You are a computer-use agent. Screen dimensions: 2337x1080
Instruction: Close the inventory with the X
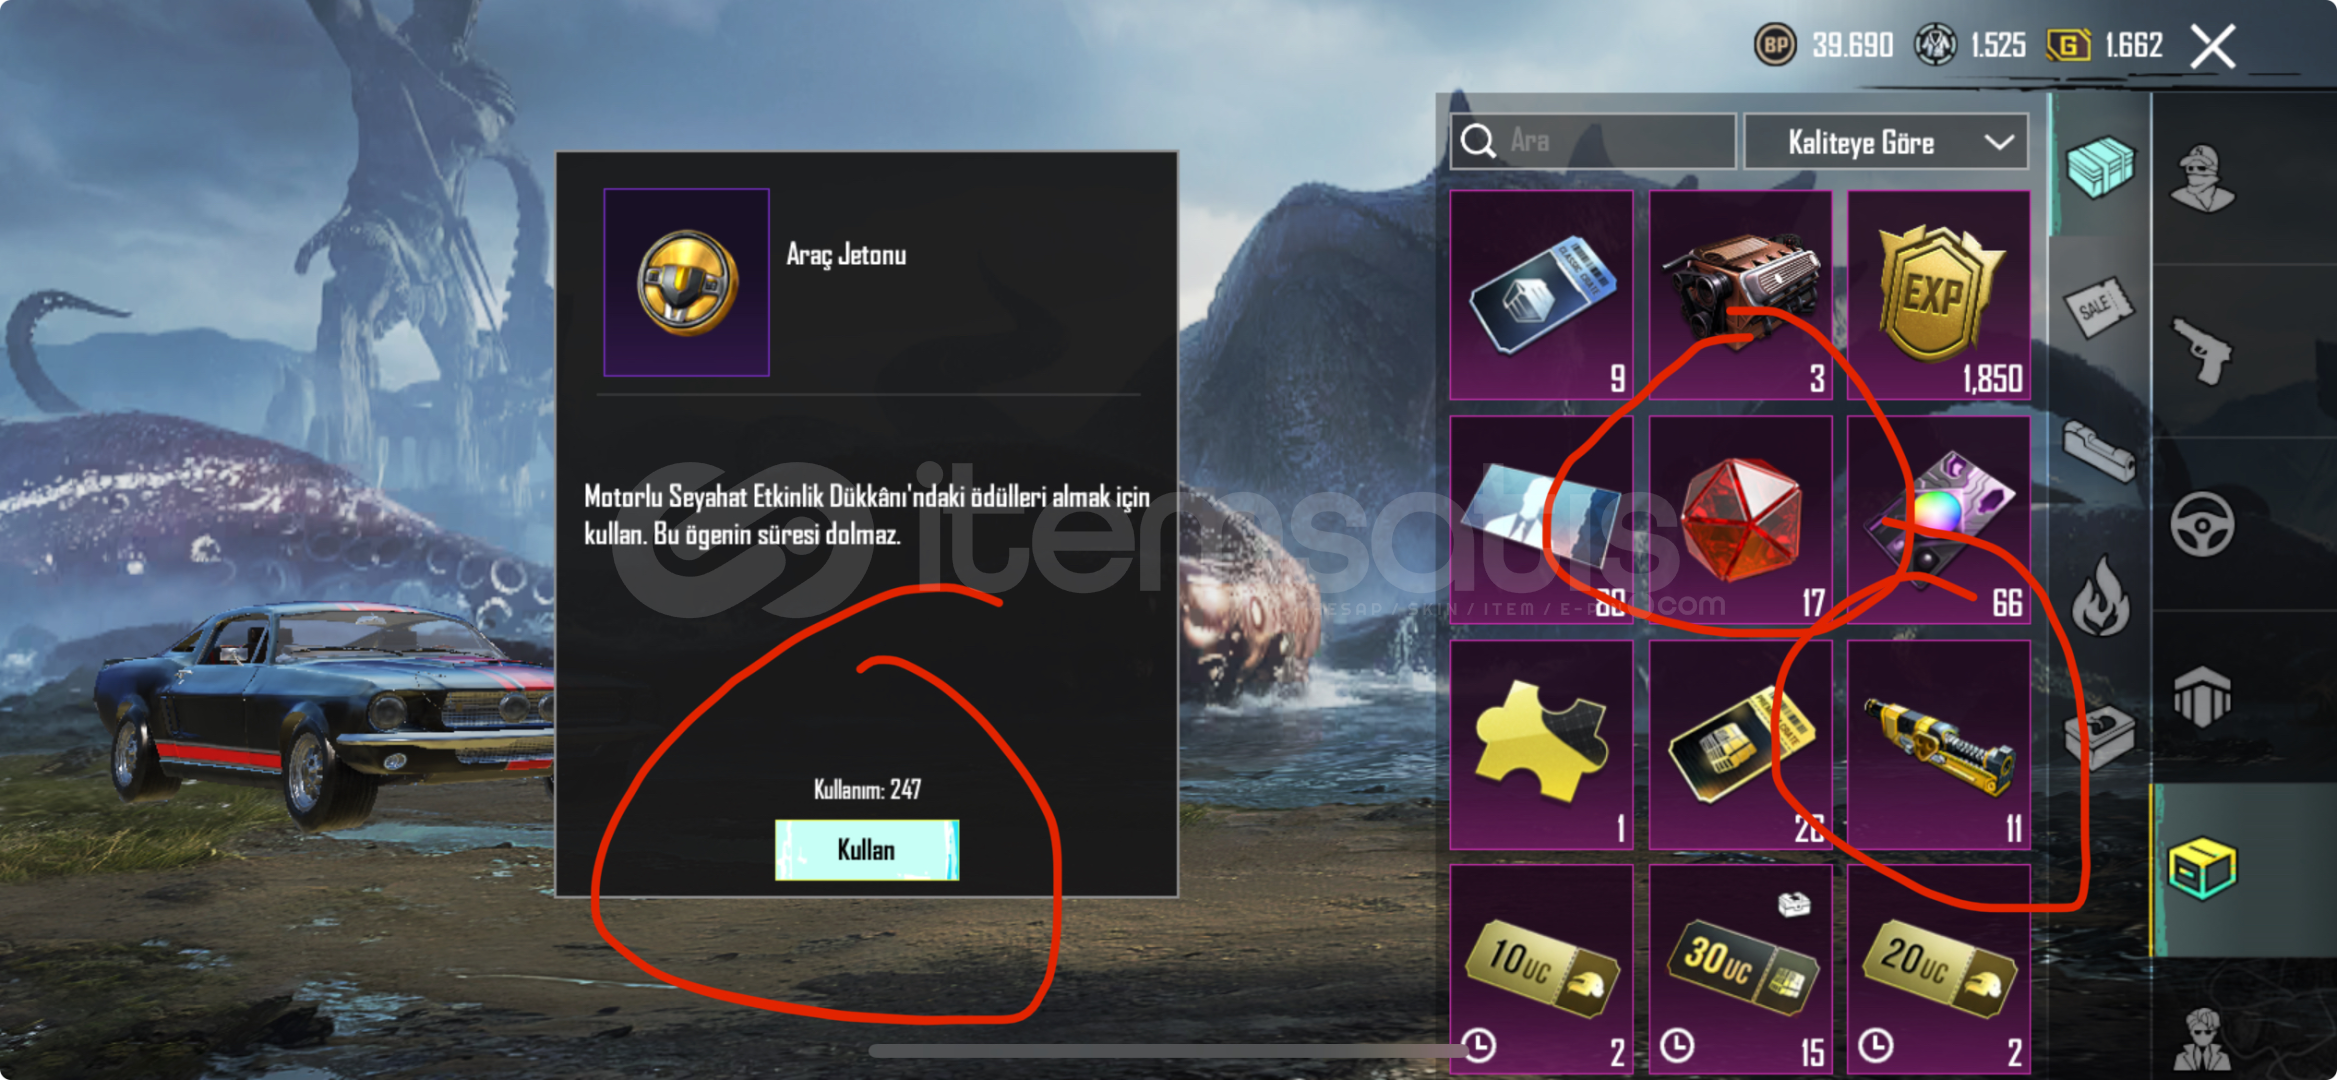pos(2212,46)
